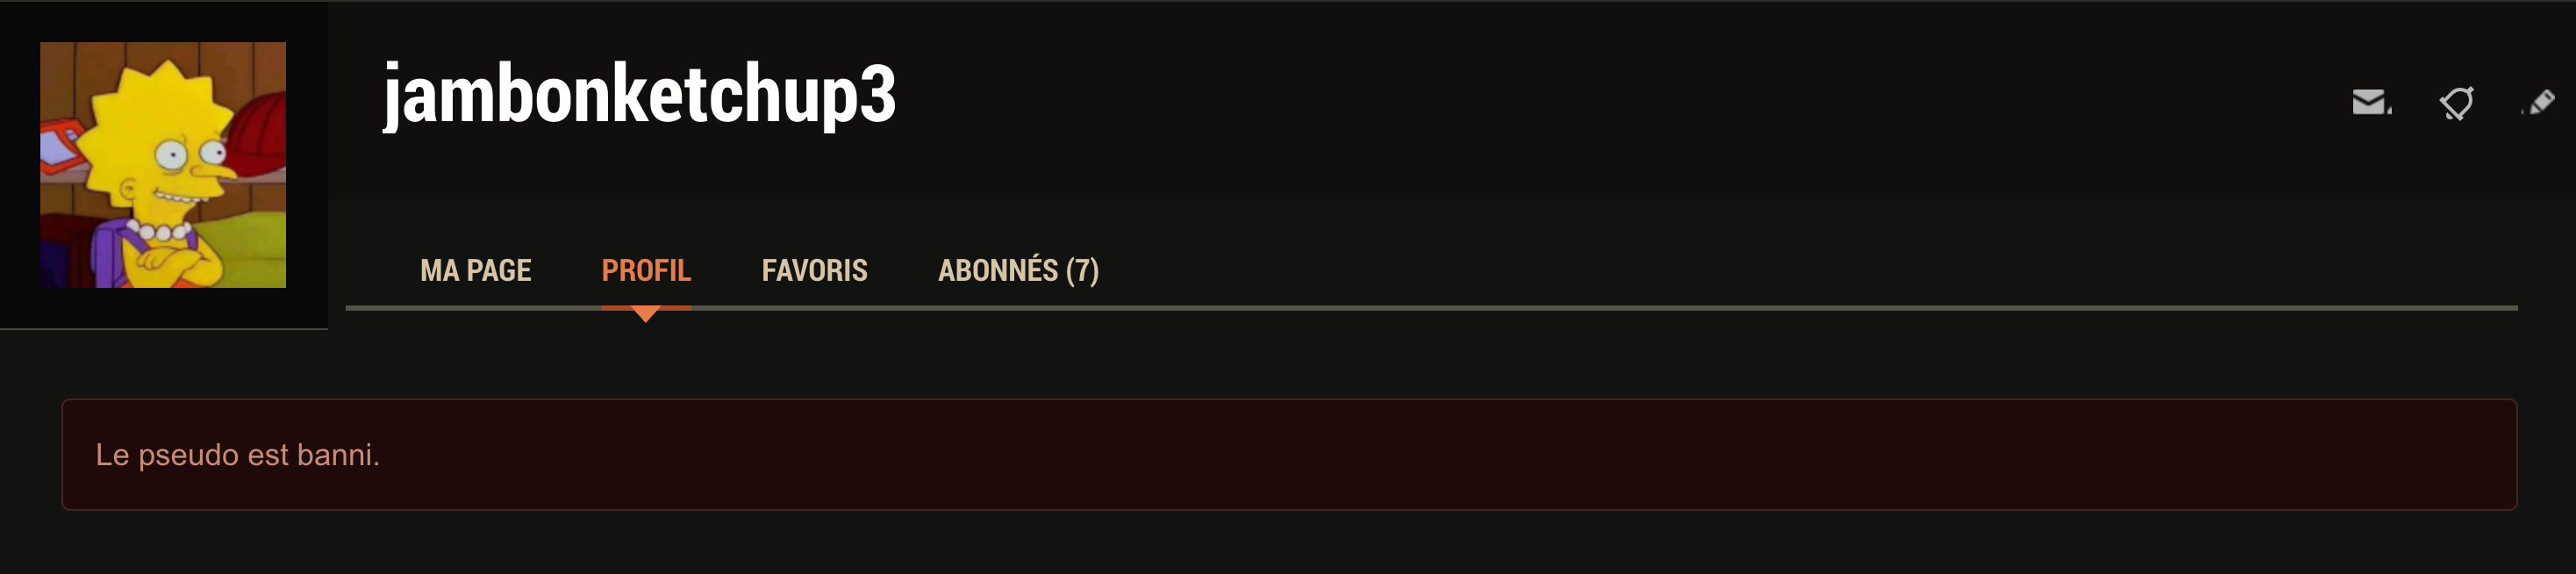Switch to the FAVORIS tab
Screen dimensions: 2576x574
(x=814, y=270)
